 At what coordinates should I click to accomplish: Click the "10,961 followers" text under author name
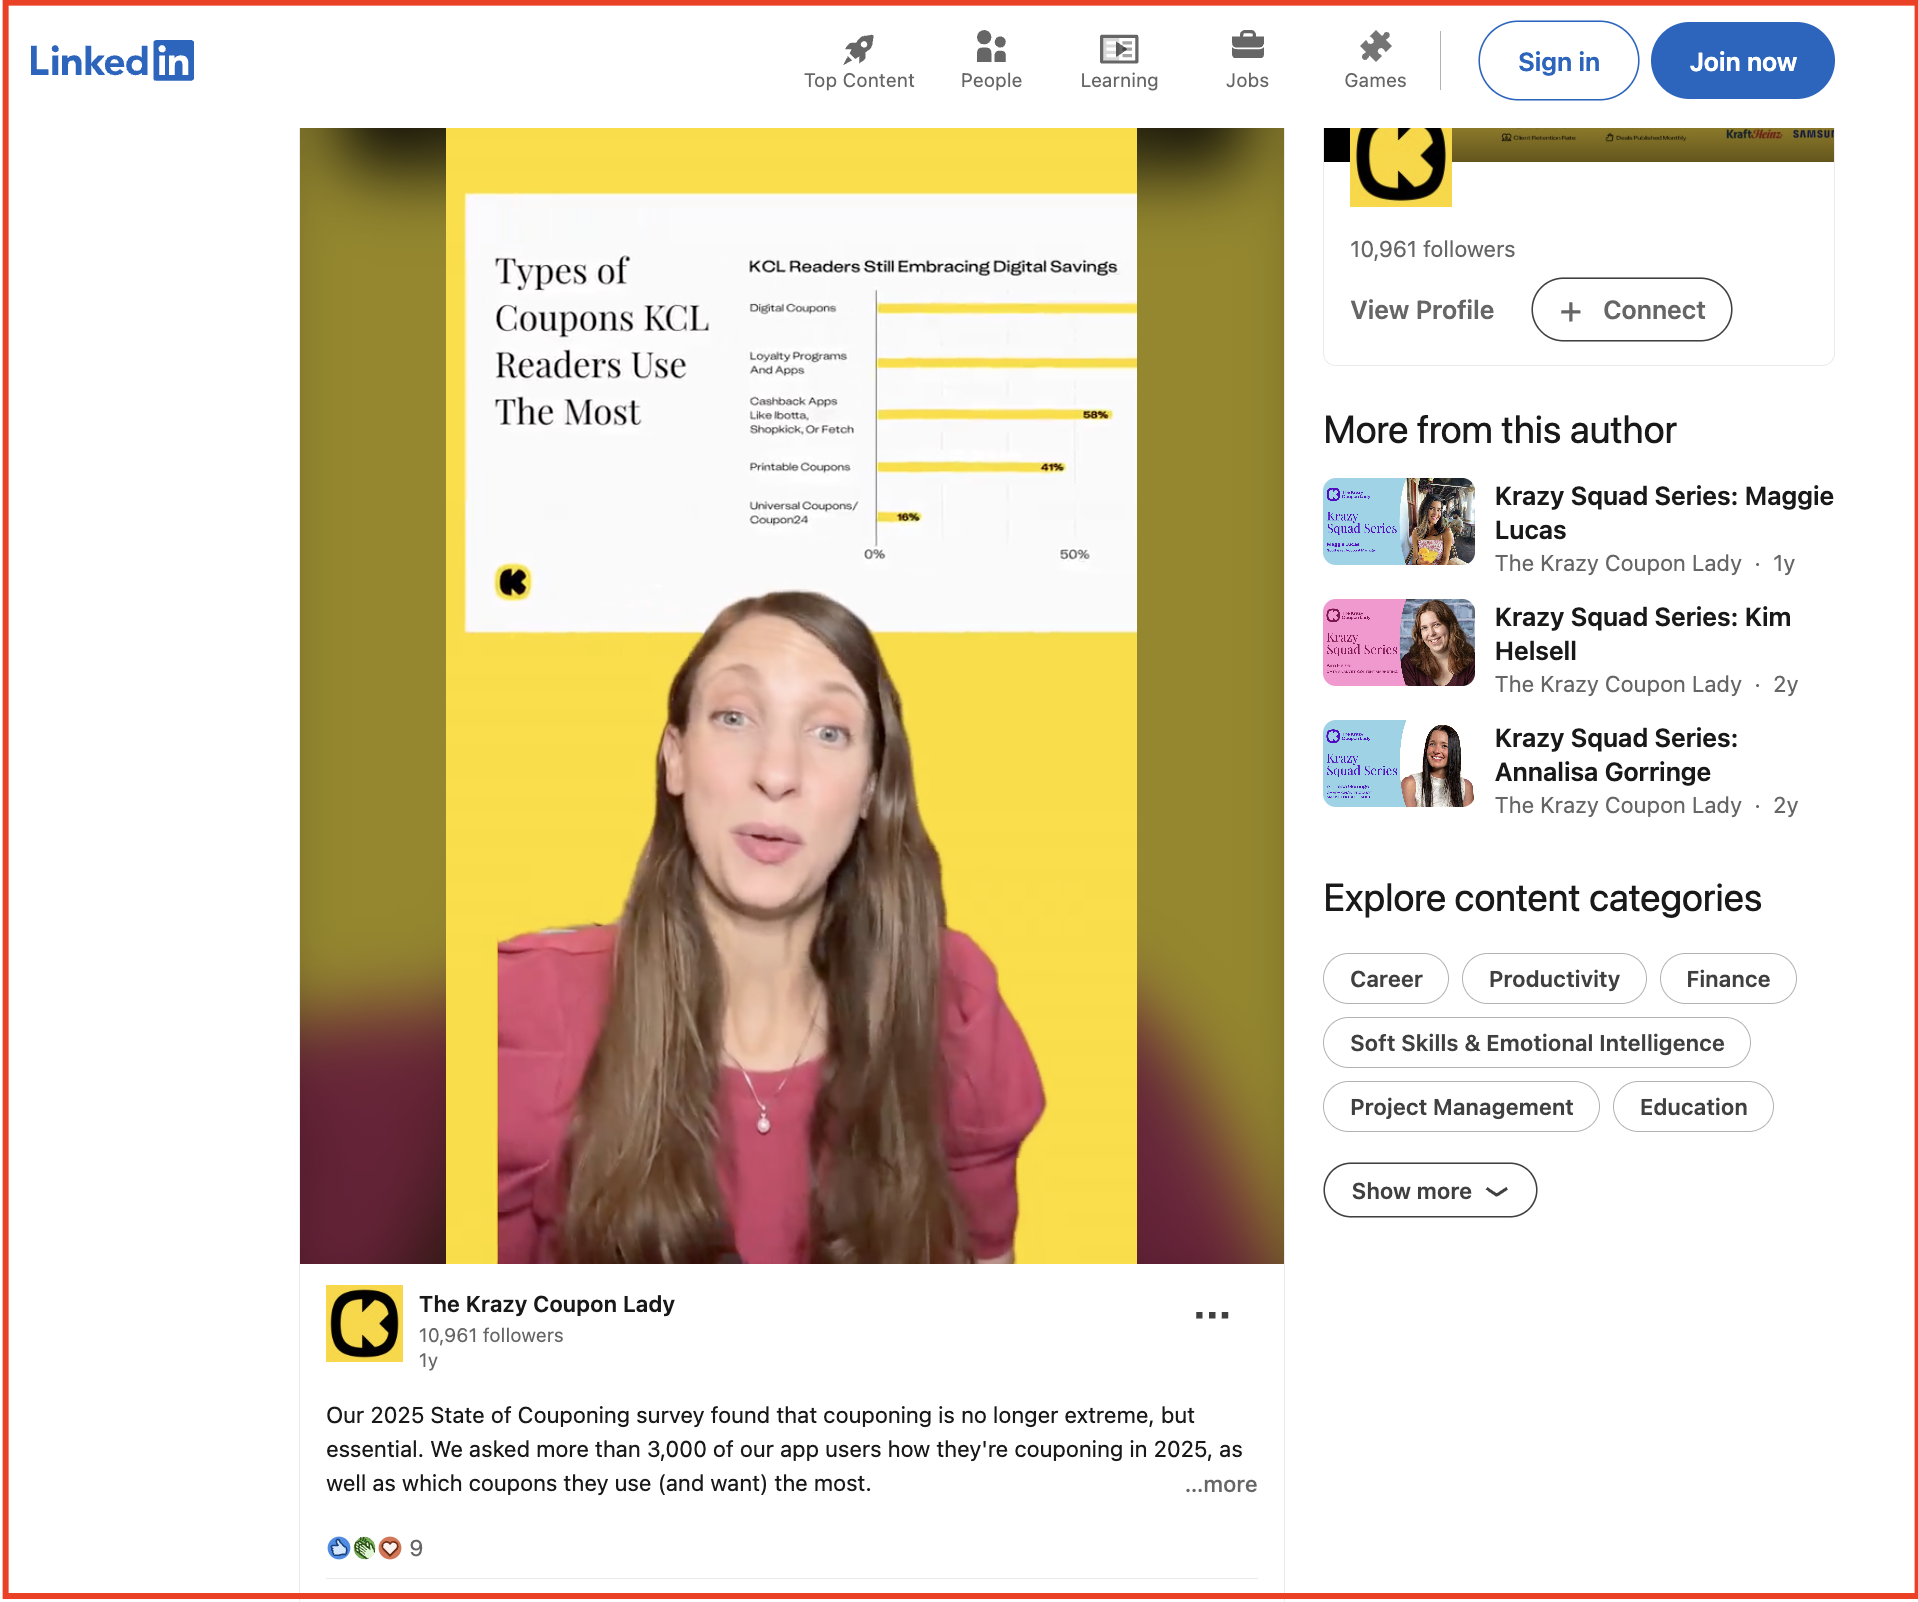click(x=490, y=1335)
